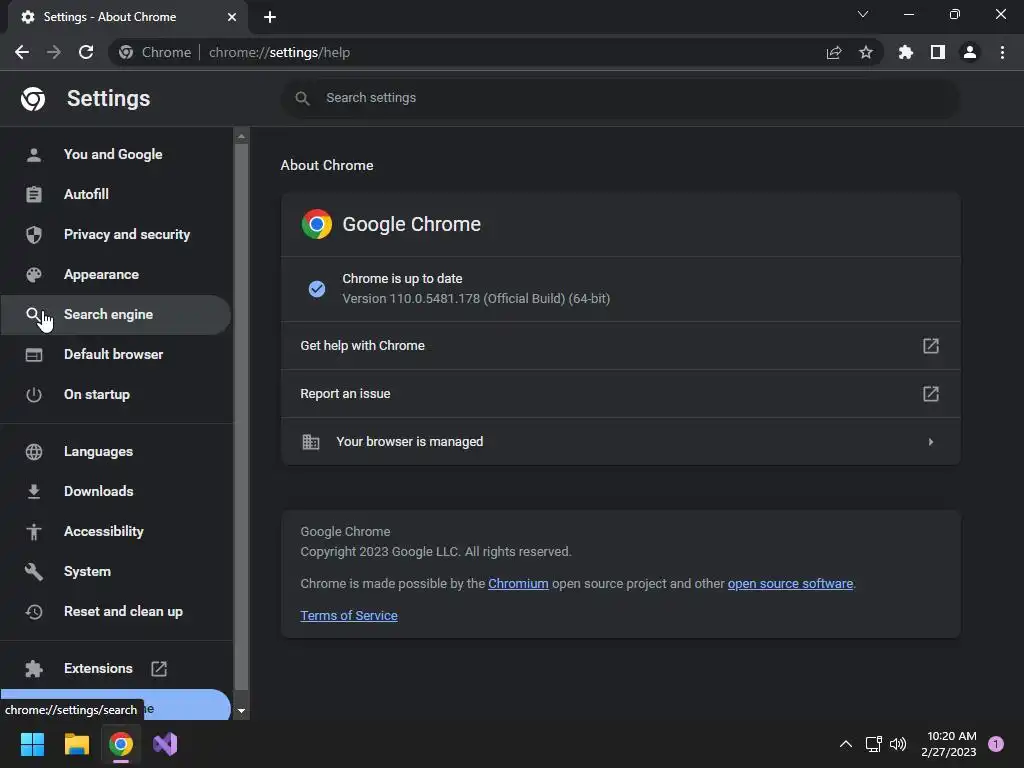The image size is (1024, 768).
Task: Select the Settings - About Chrome tab
Action: coord(127,17)
